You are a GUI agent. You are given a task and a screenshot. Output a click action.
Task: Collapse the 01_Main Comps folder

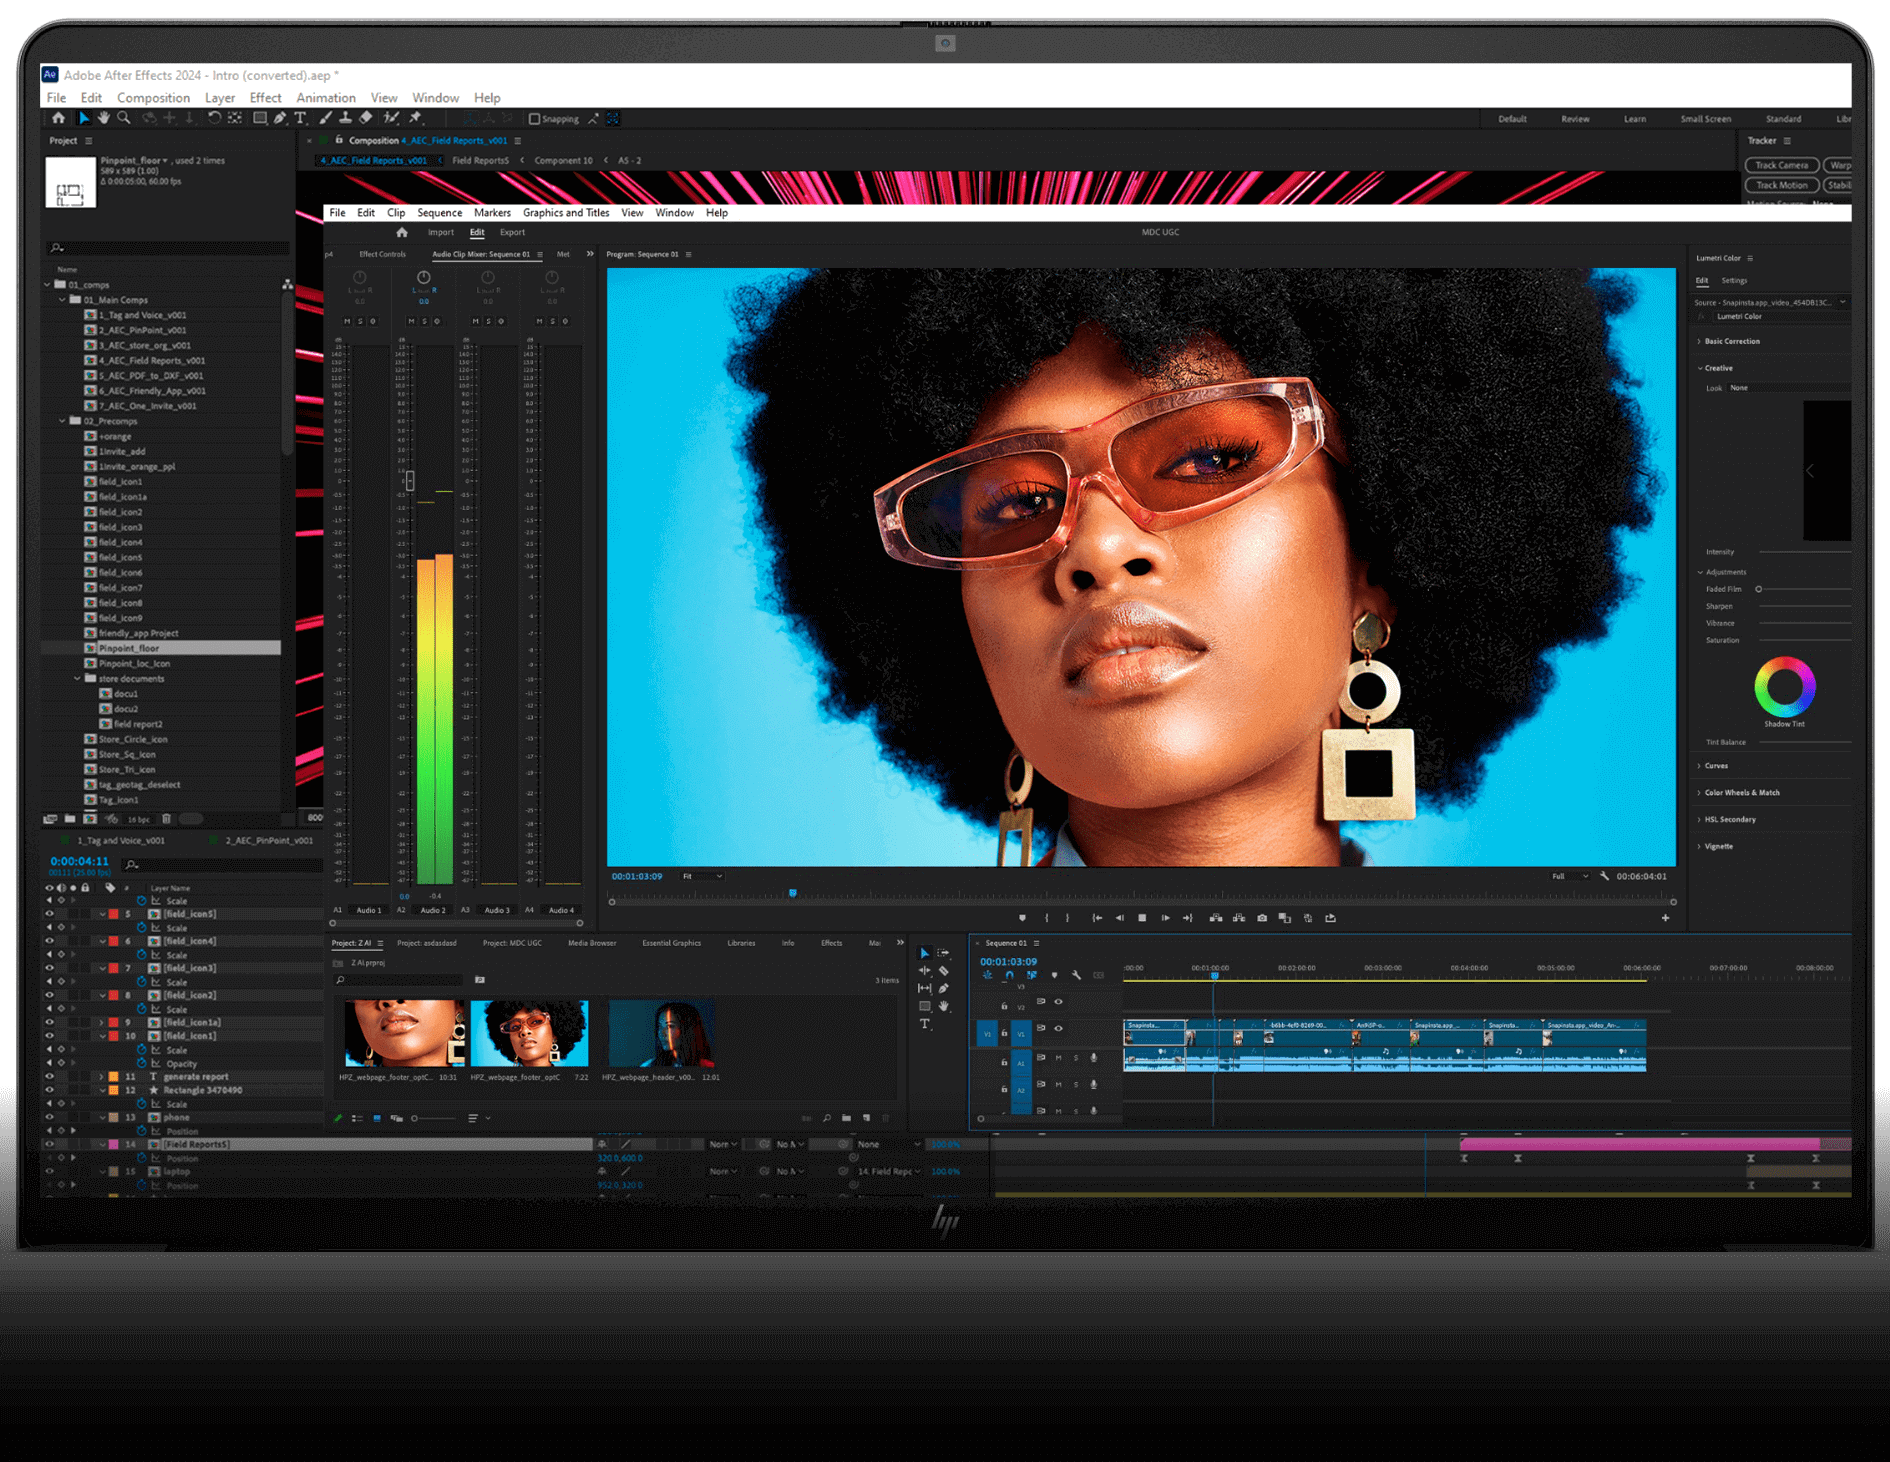point(62,300)
